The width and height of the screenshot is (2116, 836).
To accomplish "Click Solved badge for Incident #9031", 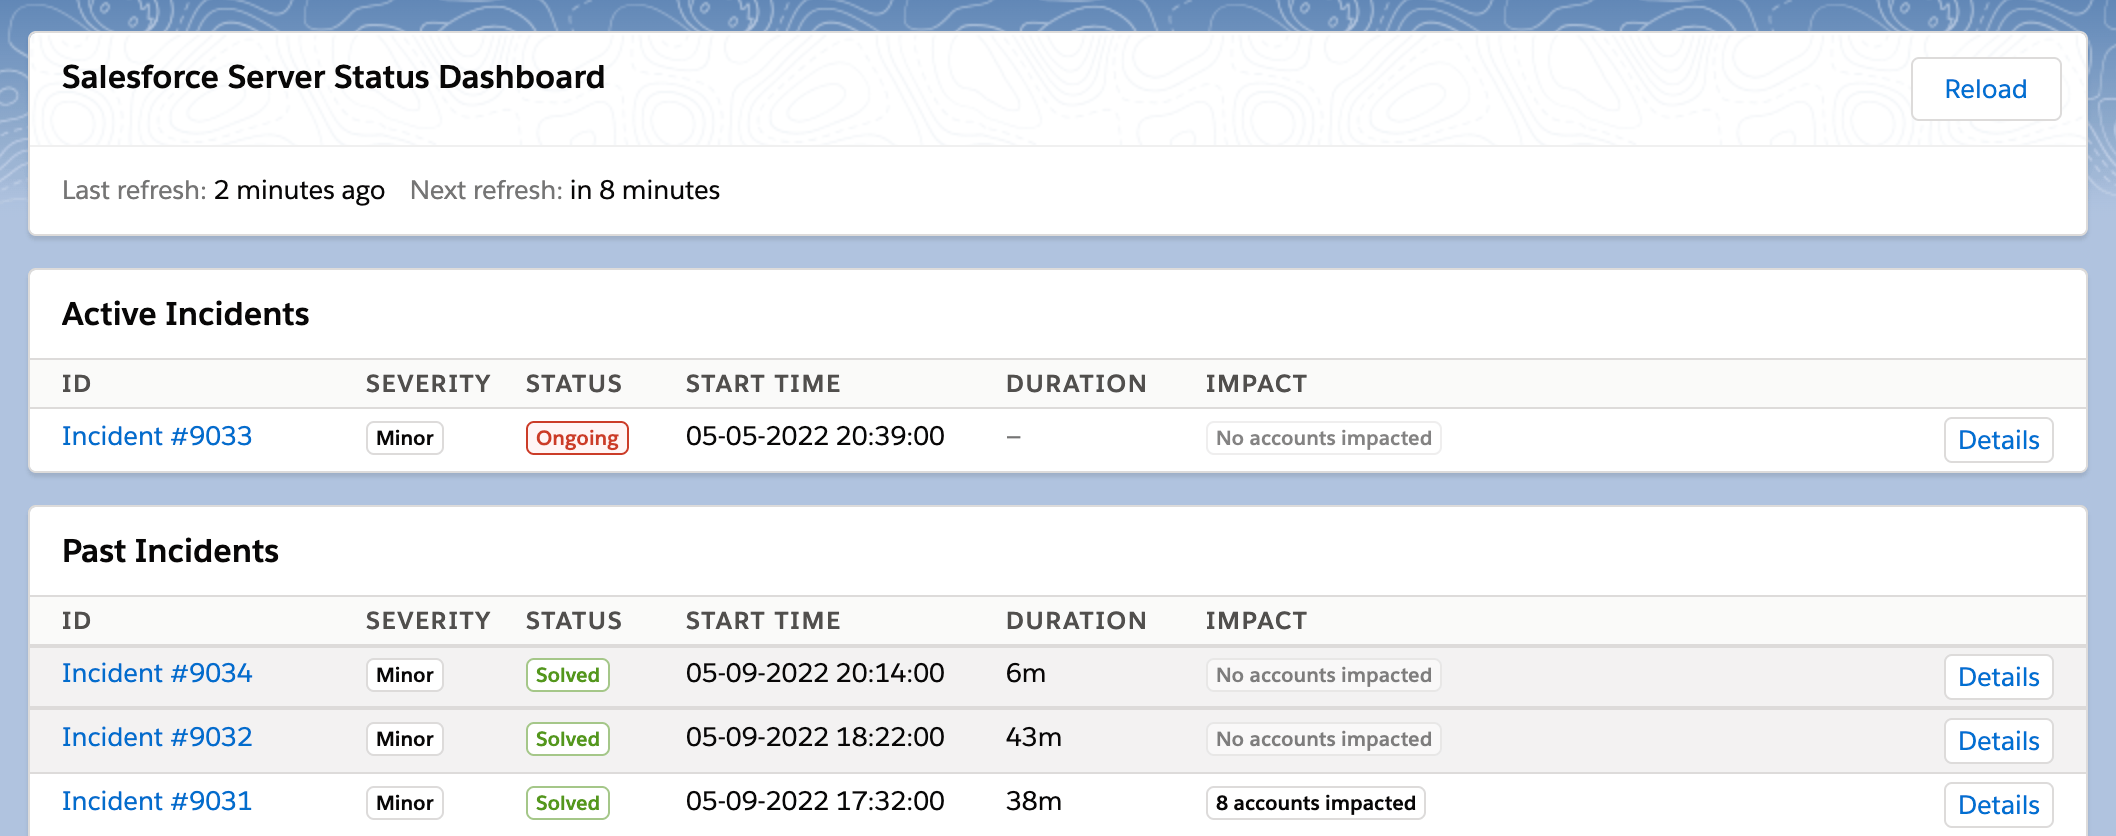I will (x=568, y=803).
